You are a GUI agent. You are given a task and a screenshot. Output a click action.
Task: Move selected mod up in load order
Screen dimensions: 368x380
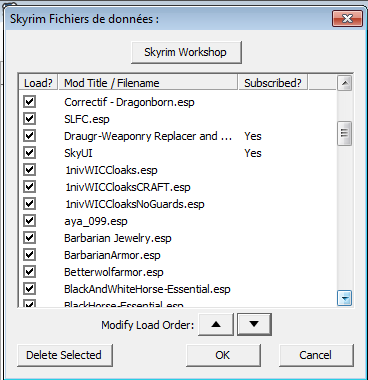216,324
